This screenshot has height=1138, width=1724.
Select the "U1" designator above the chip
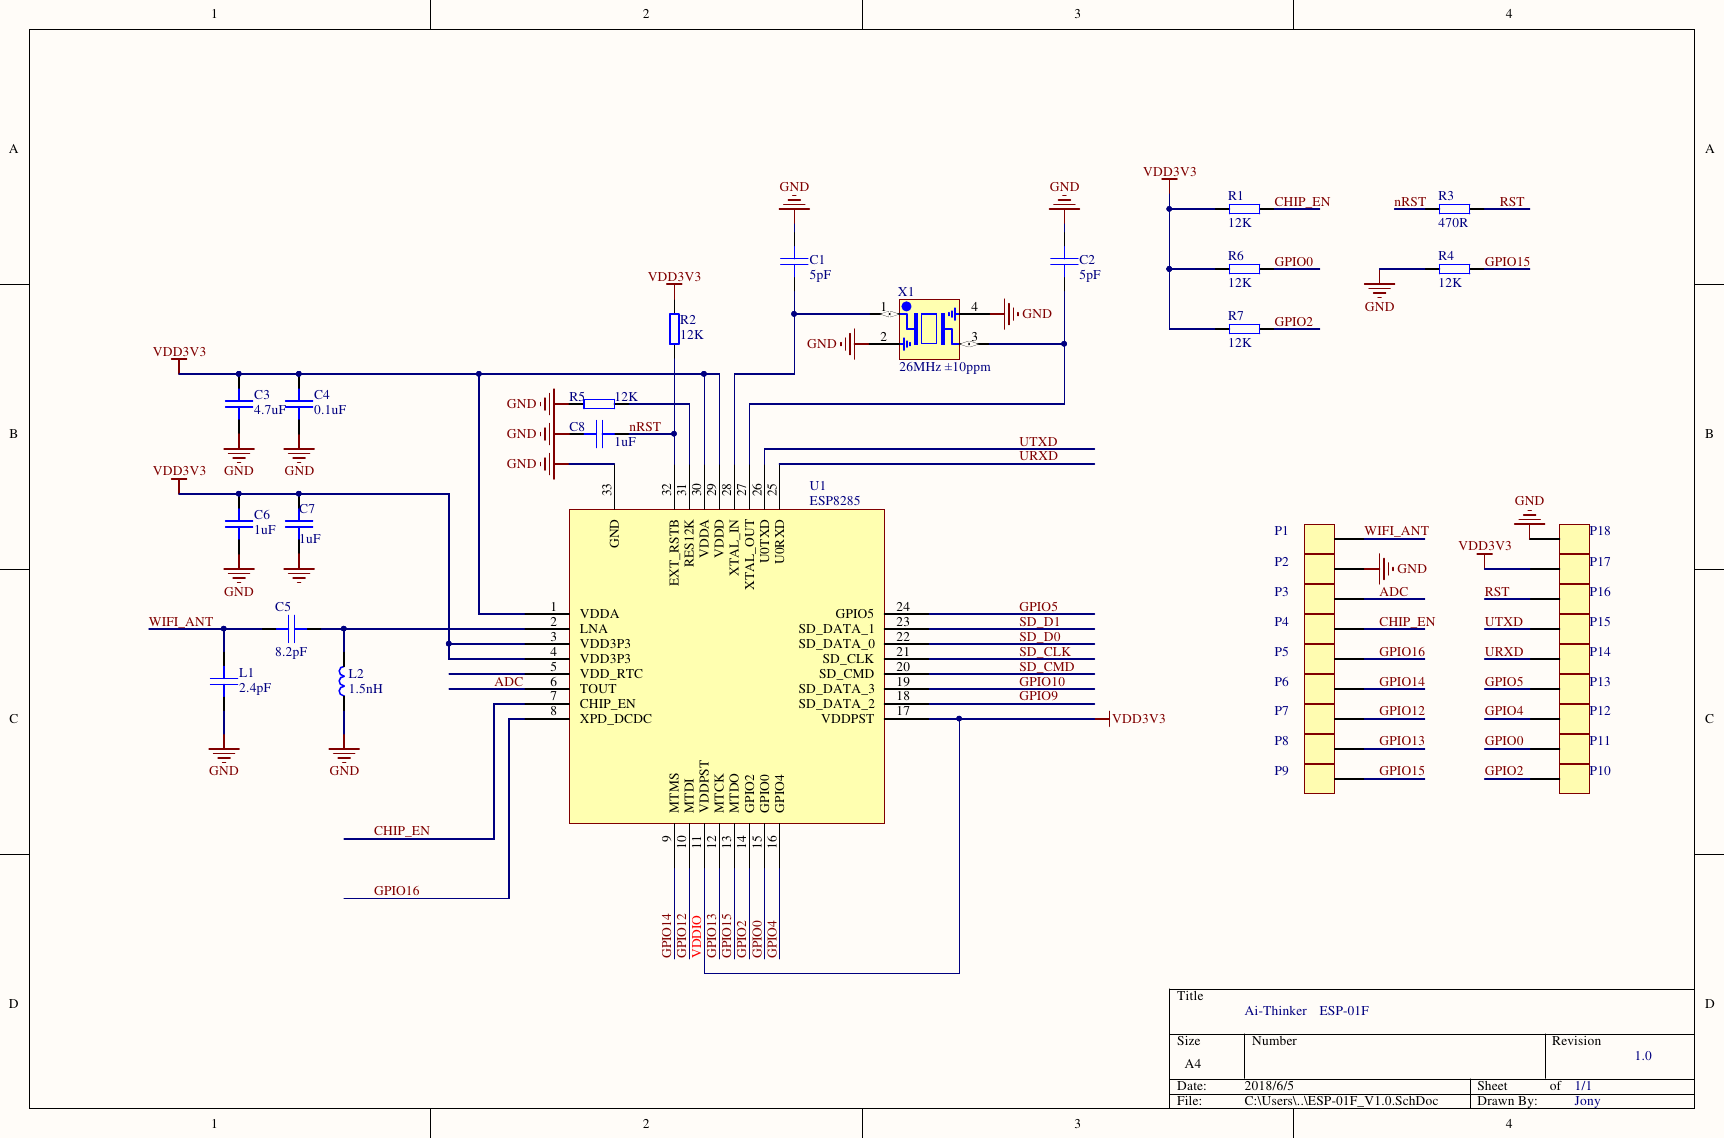817,486
